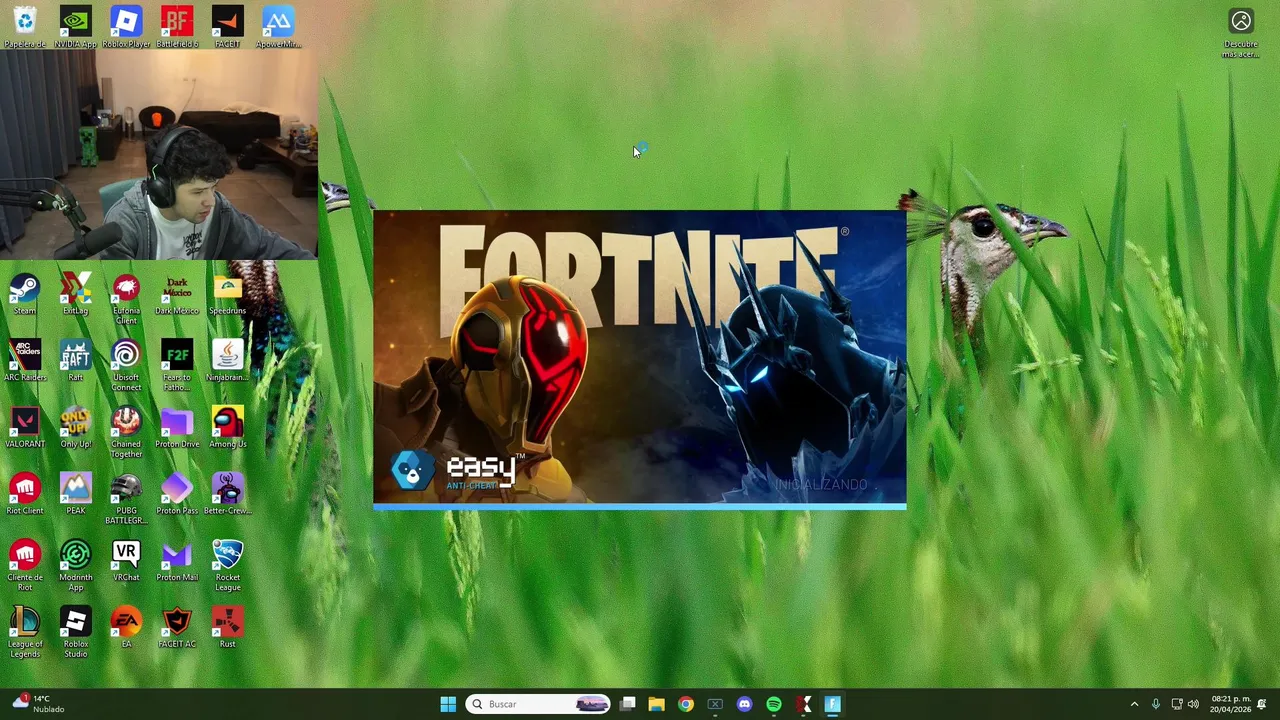The image size is (1280, 720).
Task: Switch to ExitLag in the taskbar
Action: point(803,704)
